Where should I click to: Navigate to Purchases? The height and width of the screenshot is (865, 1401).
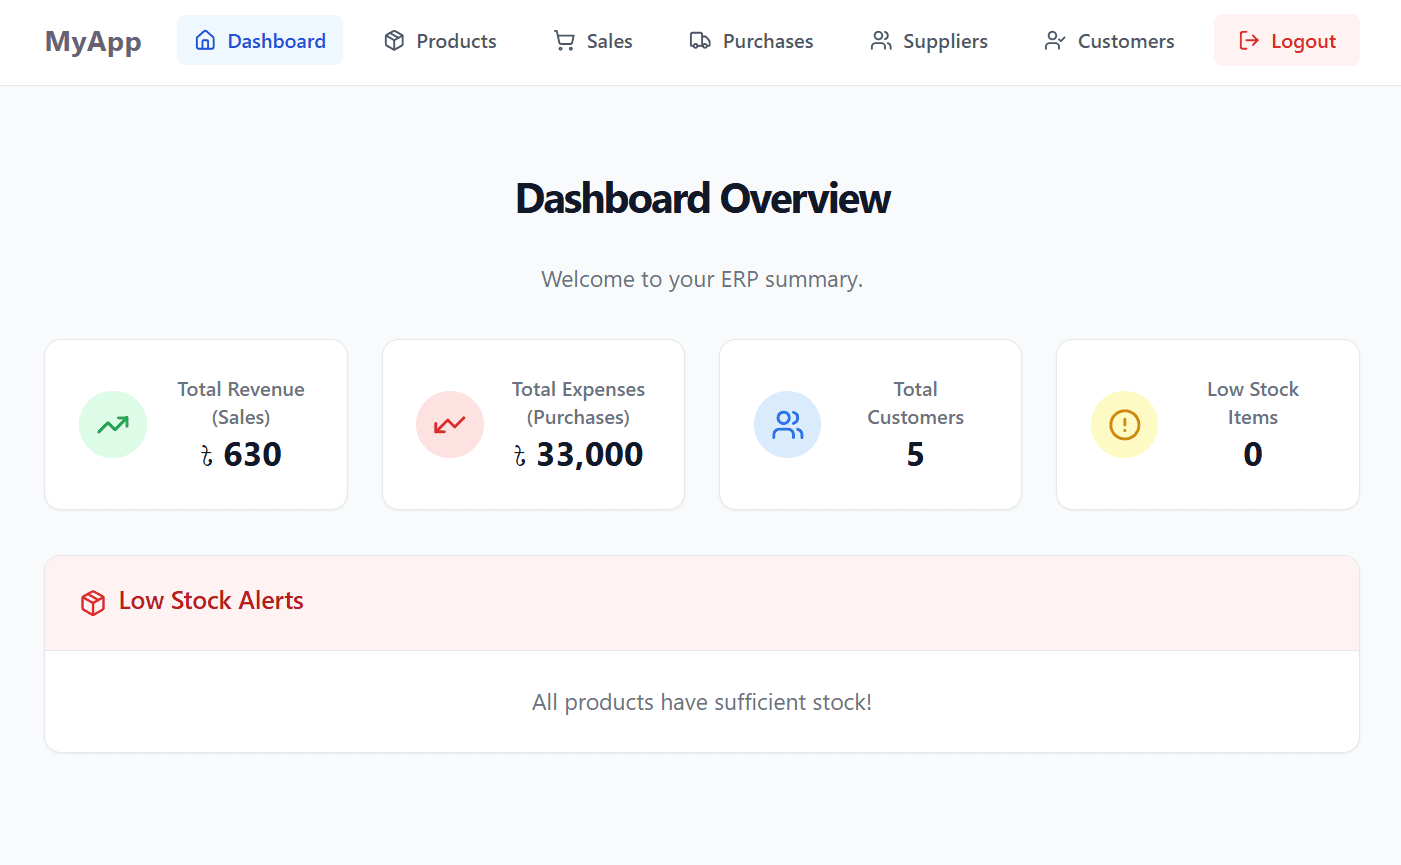751,40
